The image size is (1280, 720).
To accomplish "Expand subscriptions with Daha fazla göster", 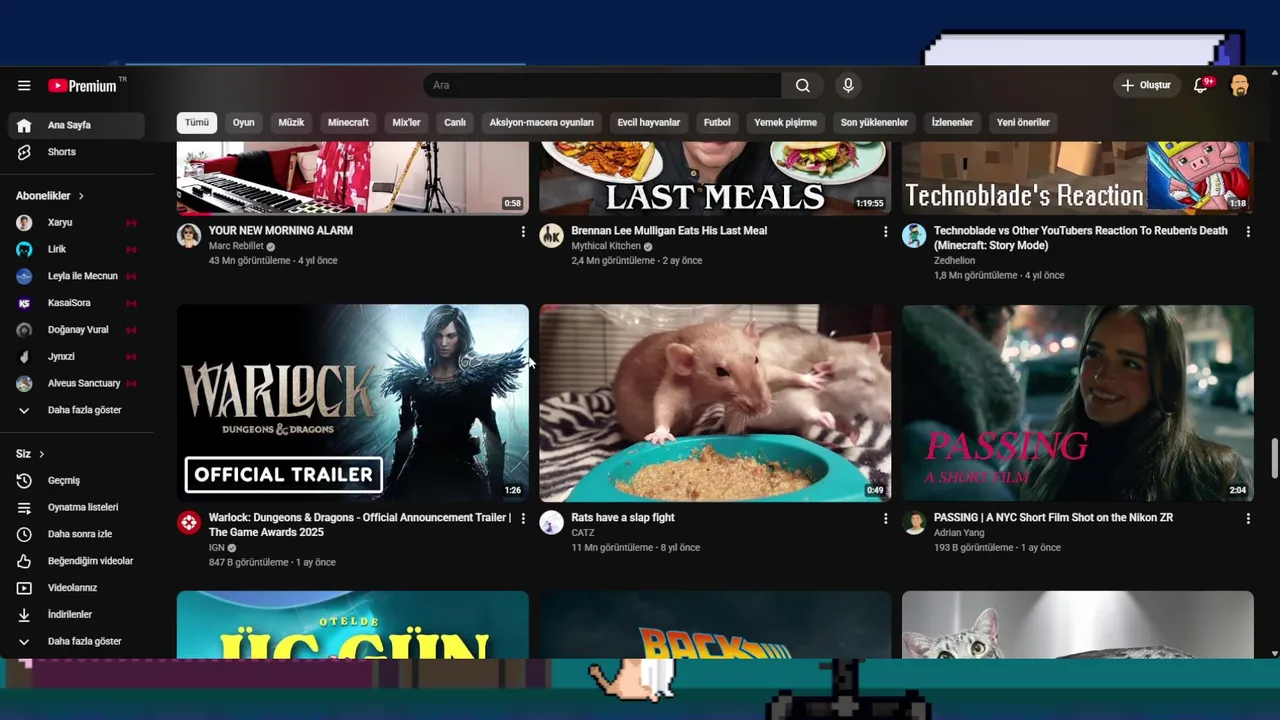I will pos(77,410).
